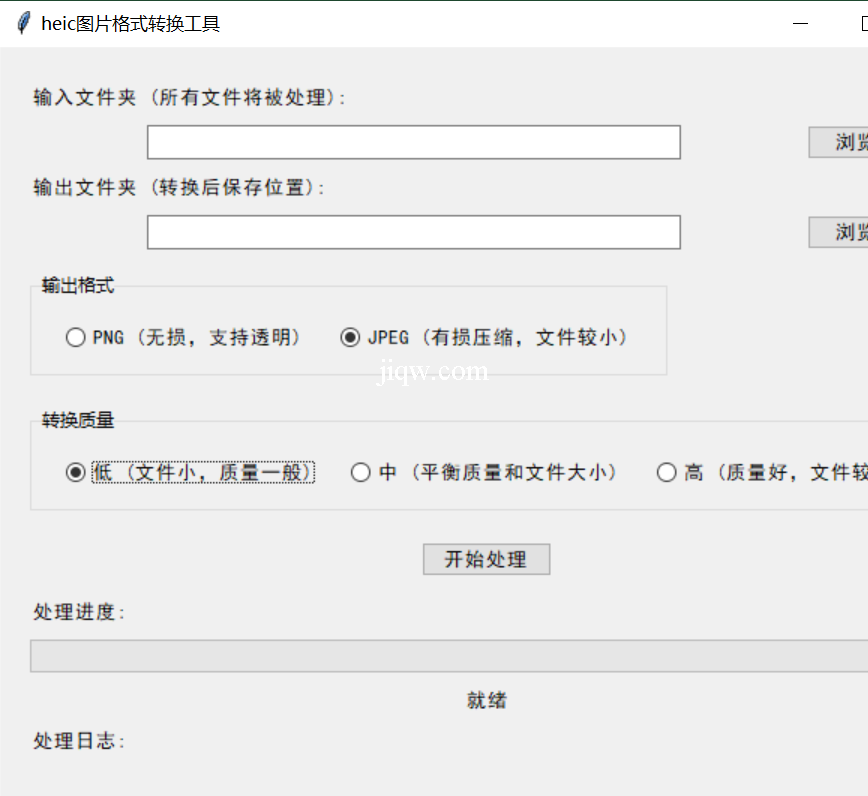This screenshot has height=796, width=868.
Task: Minimize the heic converter window
Action: point(800,24)
